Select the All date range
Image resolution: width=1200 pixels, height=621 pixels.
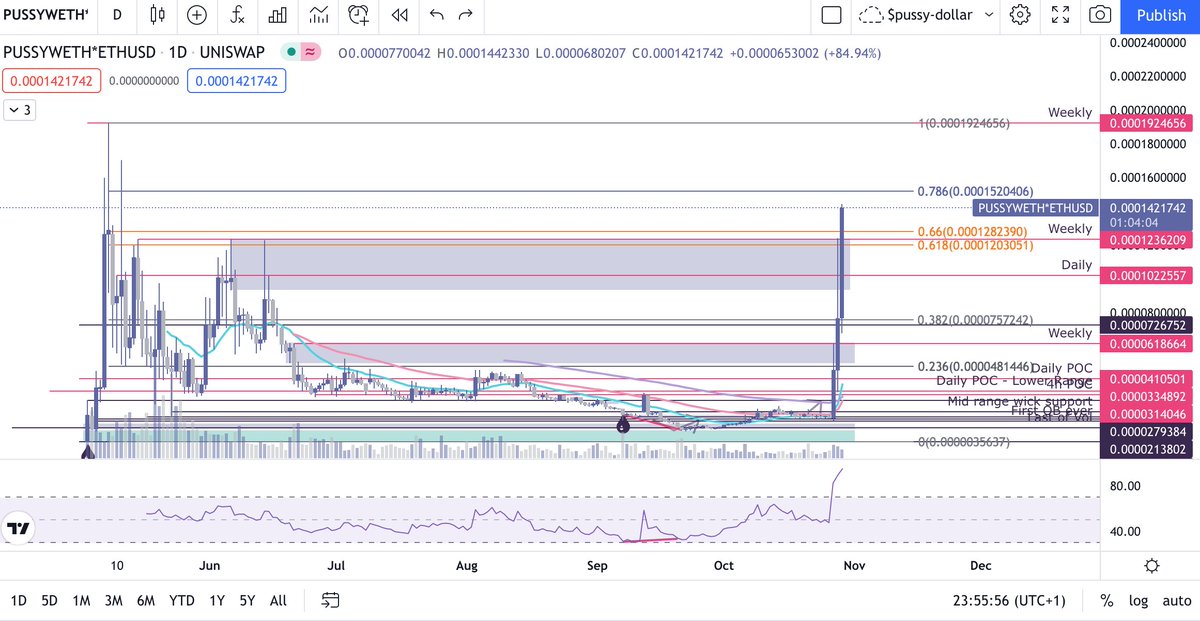point(278,601)
